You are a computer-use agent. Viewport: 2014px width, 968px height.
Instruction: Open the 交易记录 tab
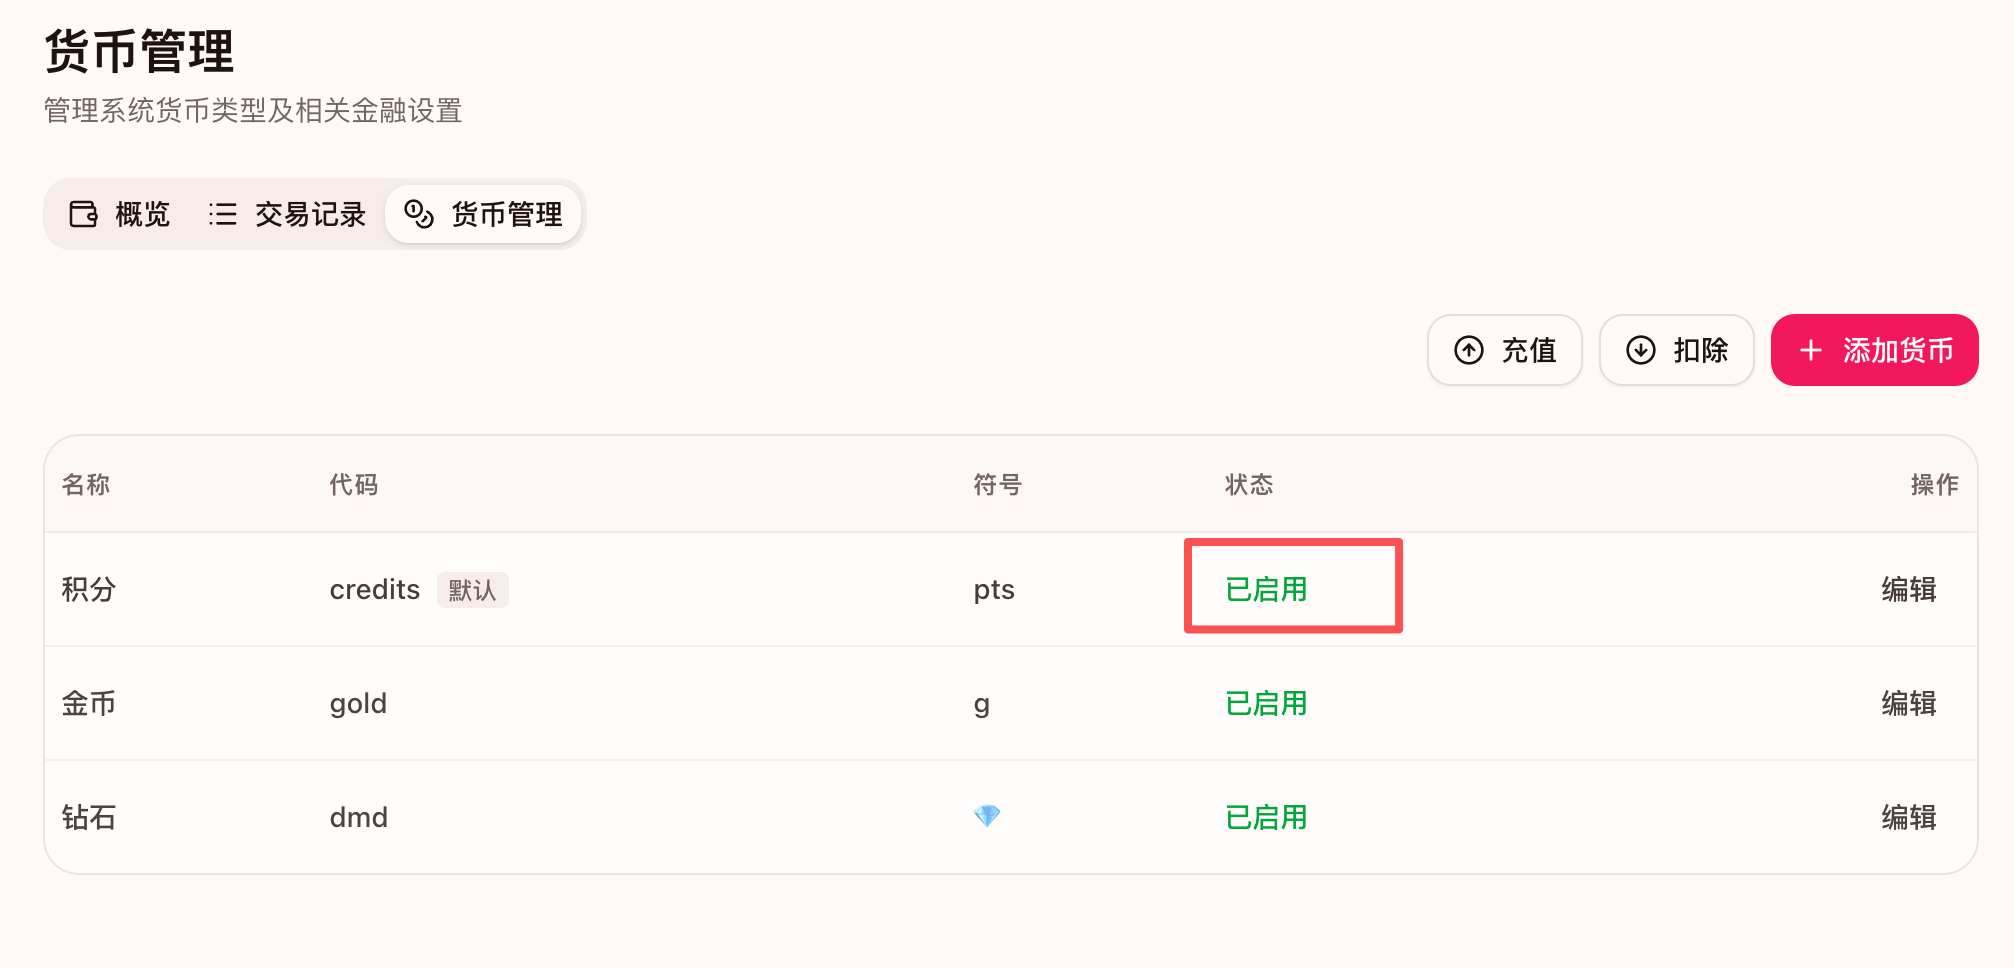click(x=288, y=214)
